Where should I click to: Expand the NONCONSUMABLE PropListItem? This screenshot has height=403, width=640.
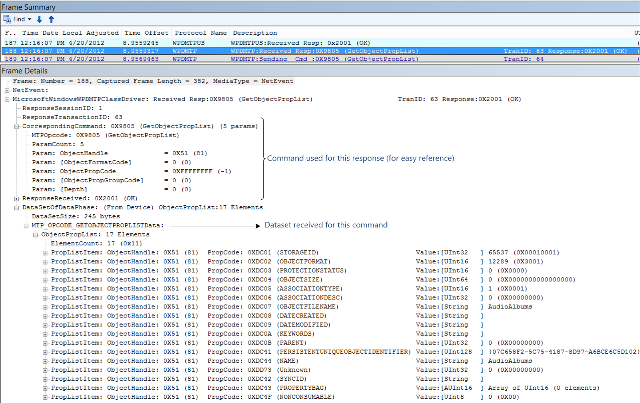click(45, 397)
